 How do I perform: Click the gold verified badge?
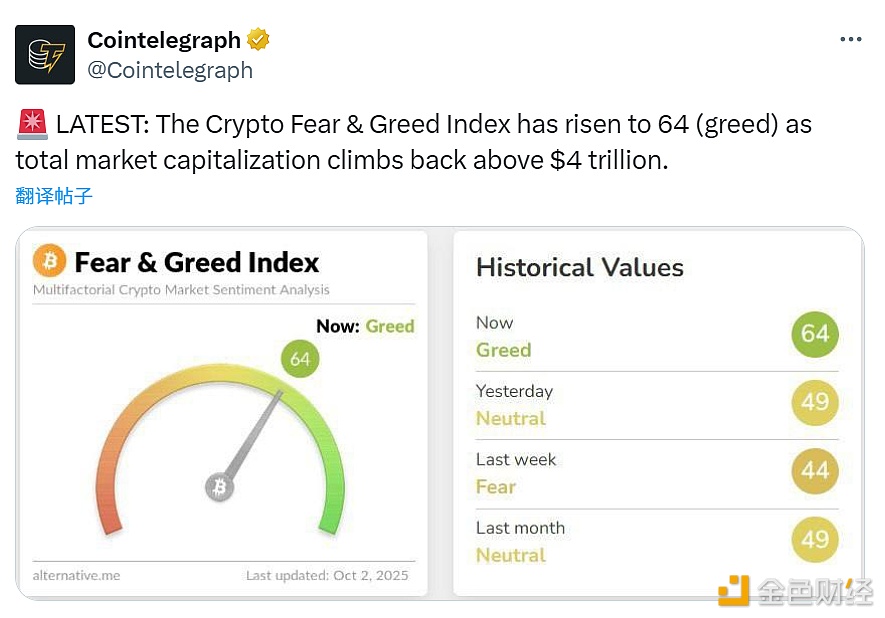tap(258, 40)
